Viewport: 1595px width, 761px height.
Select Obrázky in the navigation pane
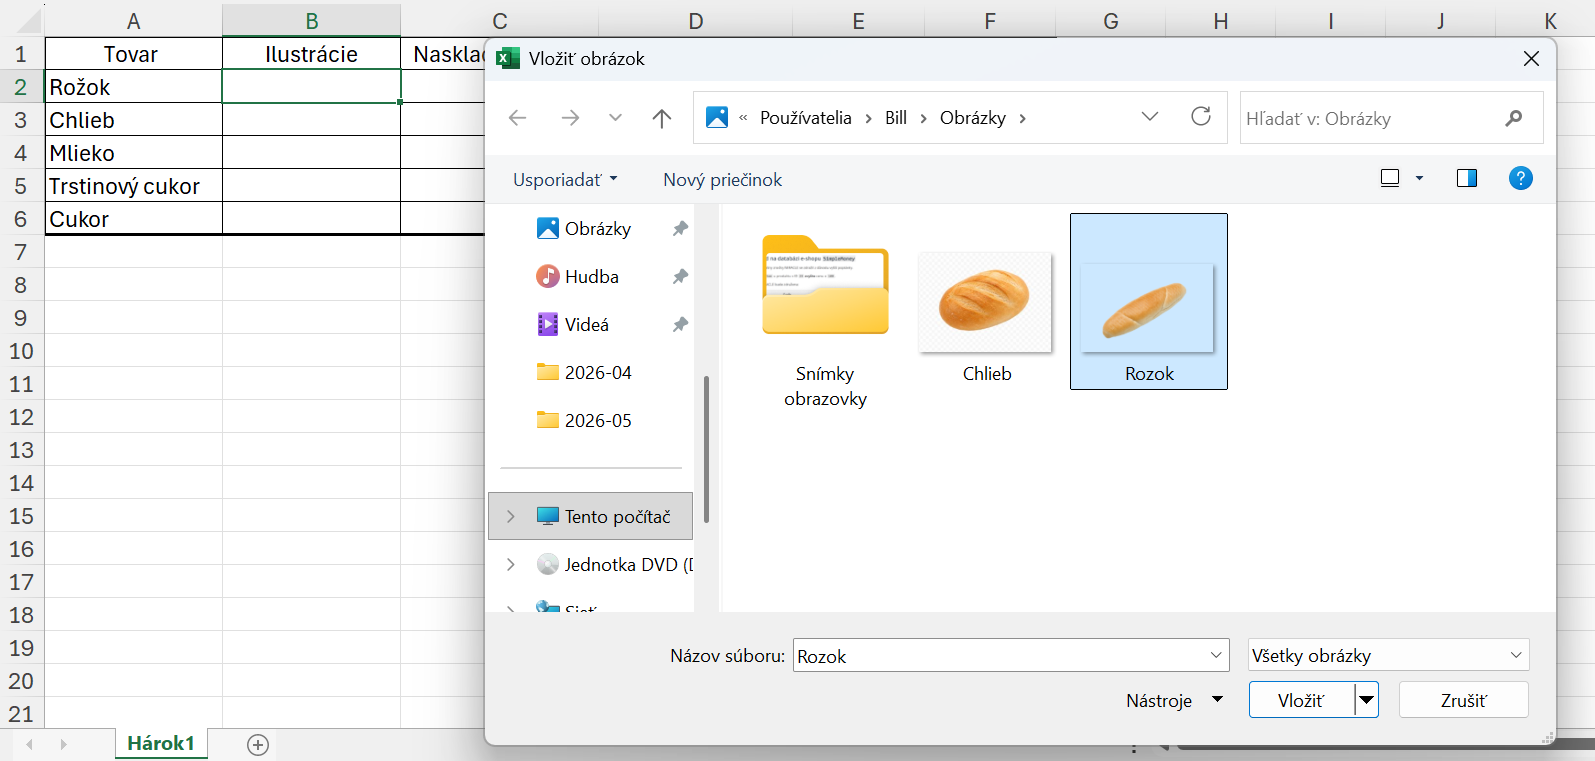tap(597, 229)
